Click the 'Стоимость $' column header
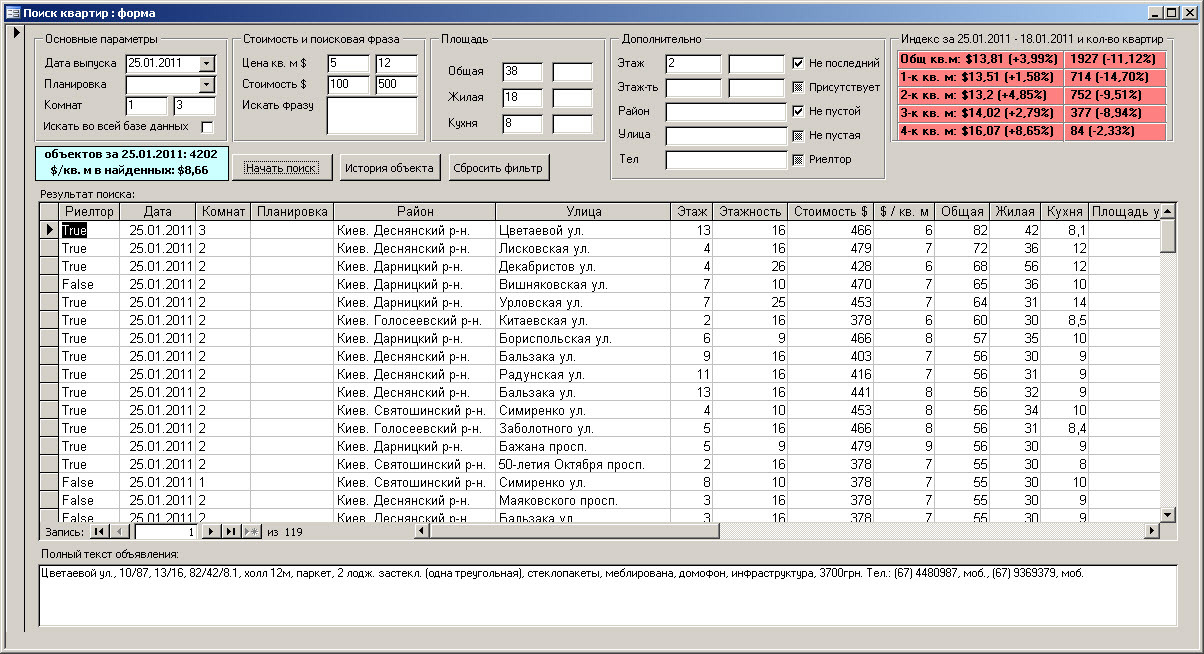 (x=830, y=211)
